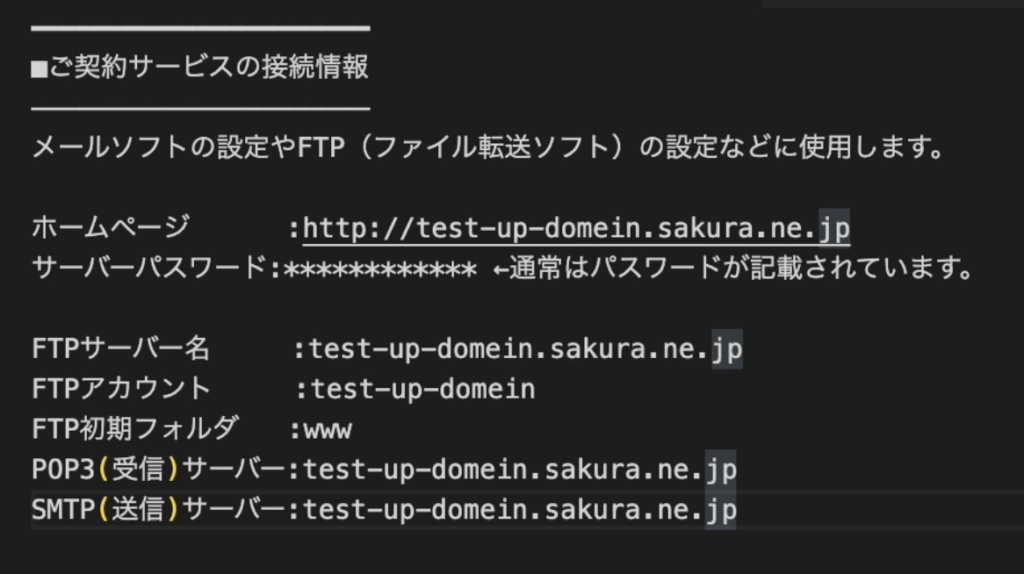The width and height of the screenshot is (1024, 574).
Task: Click the FTP account value test-up-domein
Action: click(422, 389)
